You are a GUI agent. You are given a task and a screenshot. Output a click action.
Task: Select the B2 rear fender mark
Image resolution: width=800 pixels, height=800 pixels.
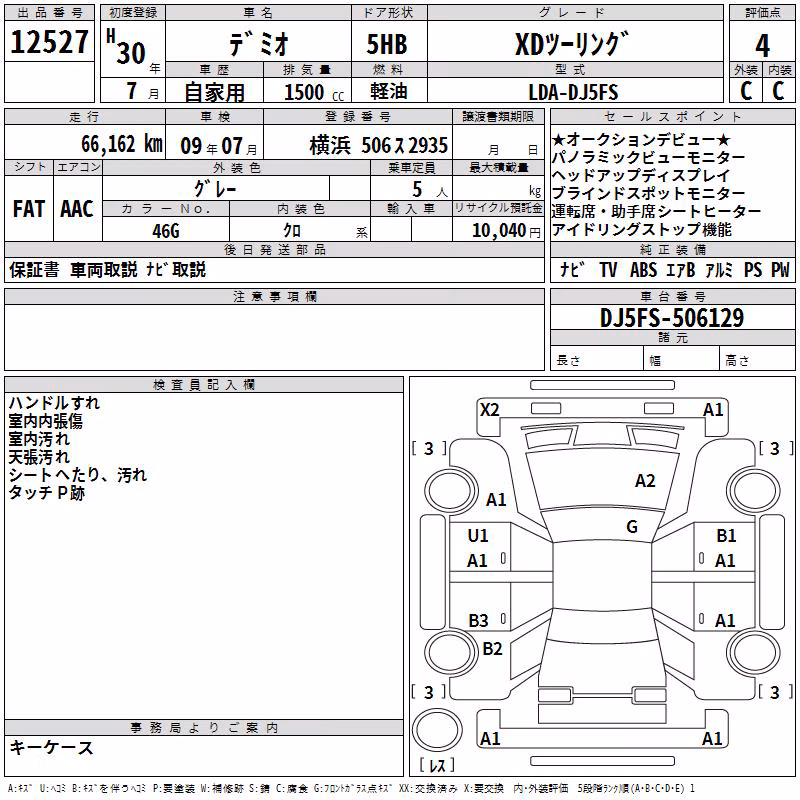point(492,648)
